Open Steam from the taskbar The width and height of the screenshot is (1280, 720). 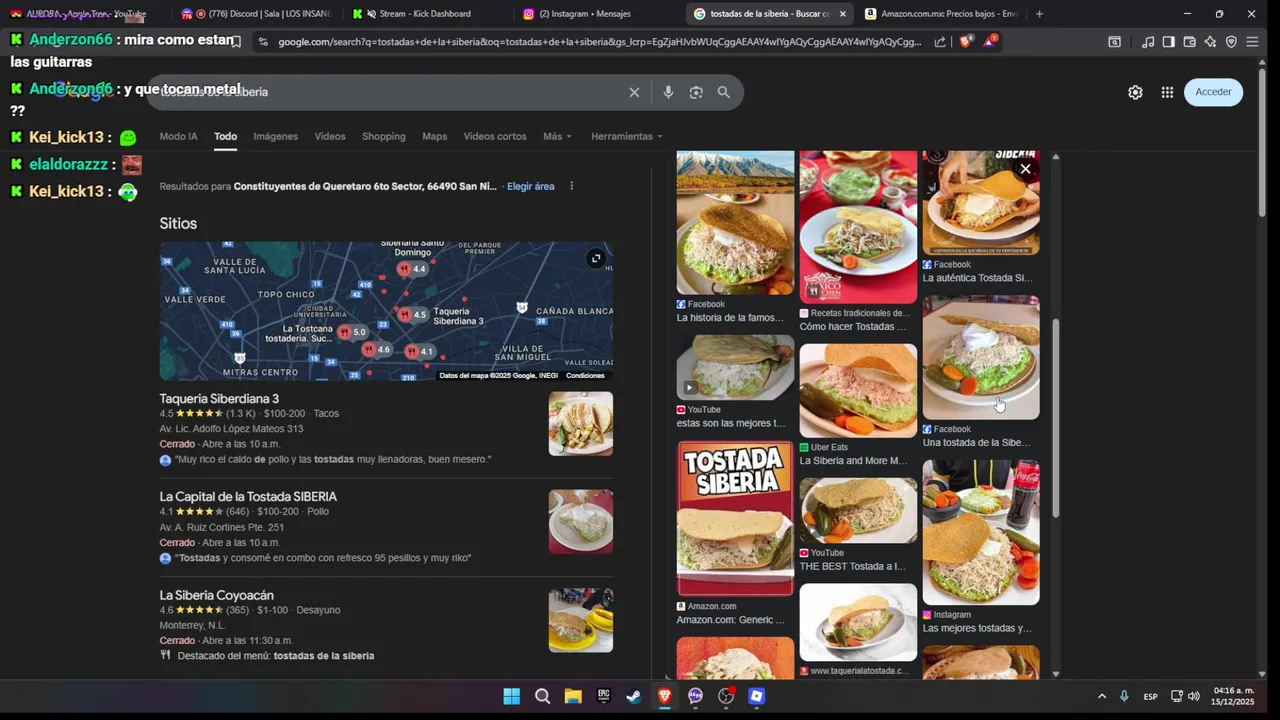pos(634,696)
